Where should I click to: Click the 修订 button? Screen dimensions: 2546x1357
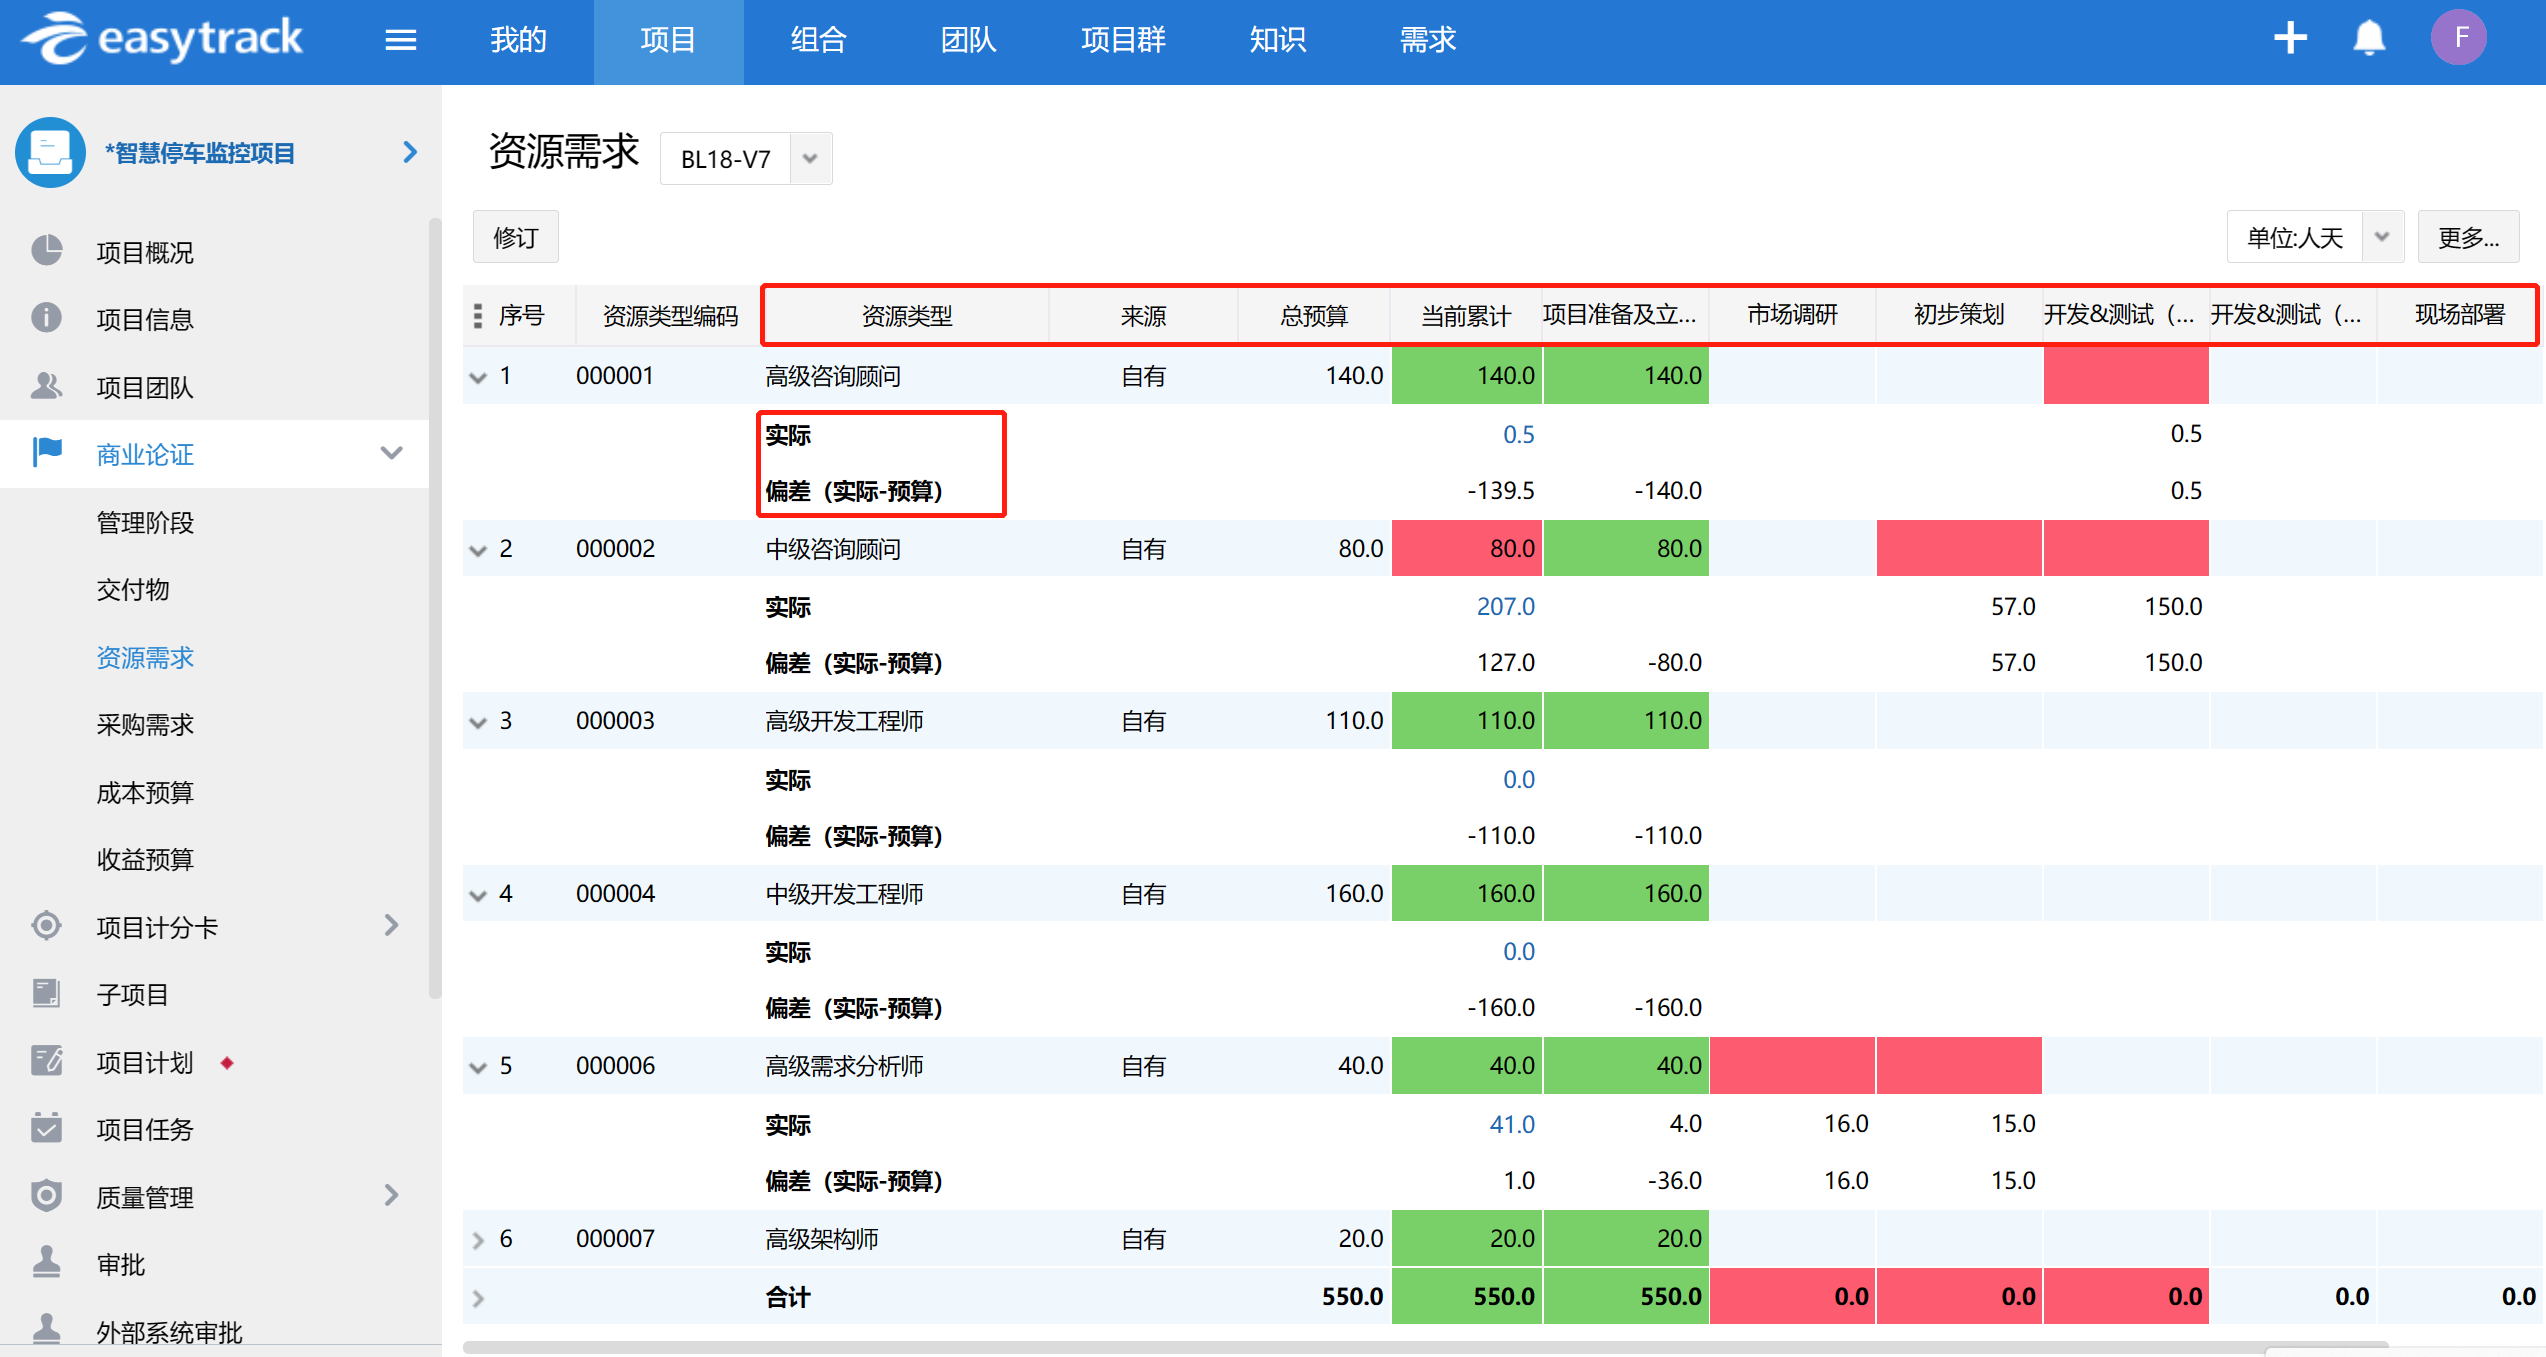pyautogui.click(x=515, y=237)
